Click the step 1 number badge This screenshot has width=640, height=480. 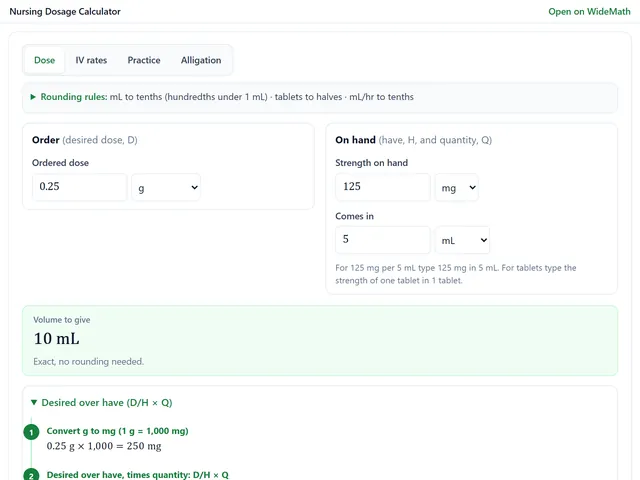click(x=31, y=432)
